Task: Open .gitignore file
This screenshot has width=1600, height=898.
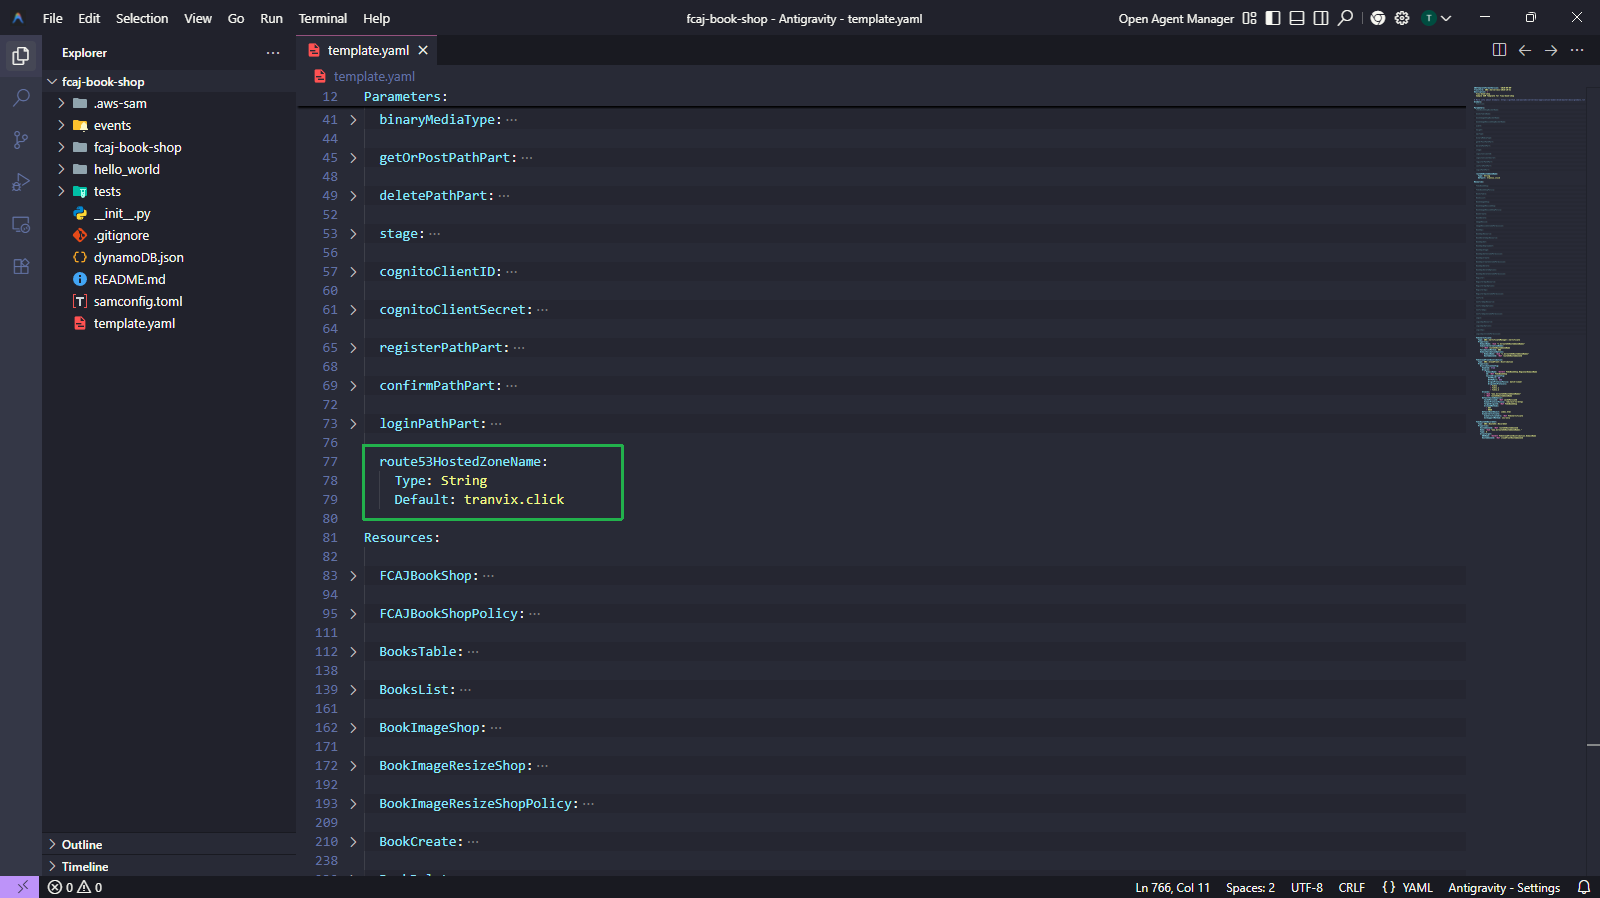Action: 169,235
